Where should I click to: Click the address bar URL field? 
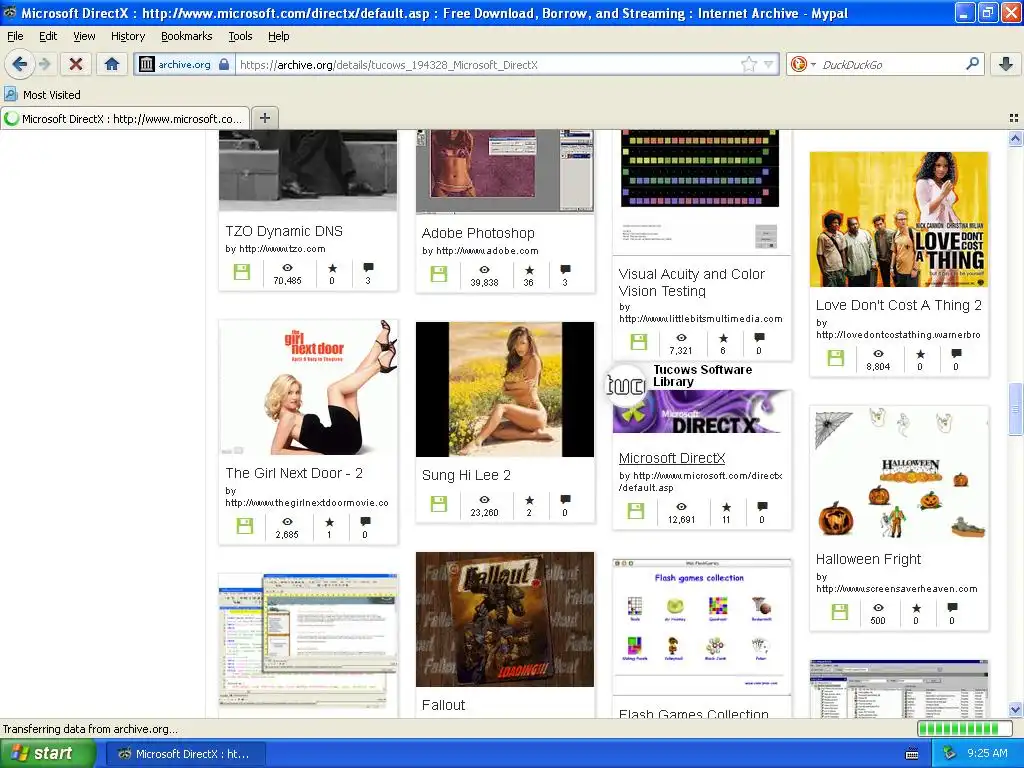point(487,65)
